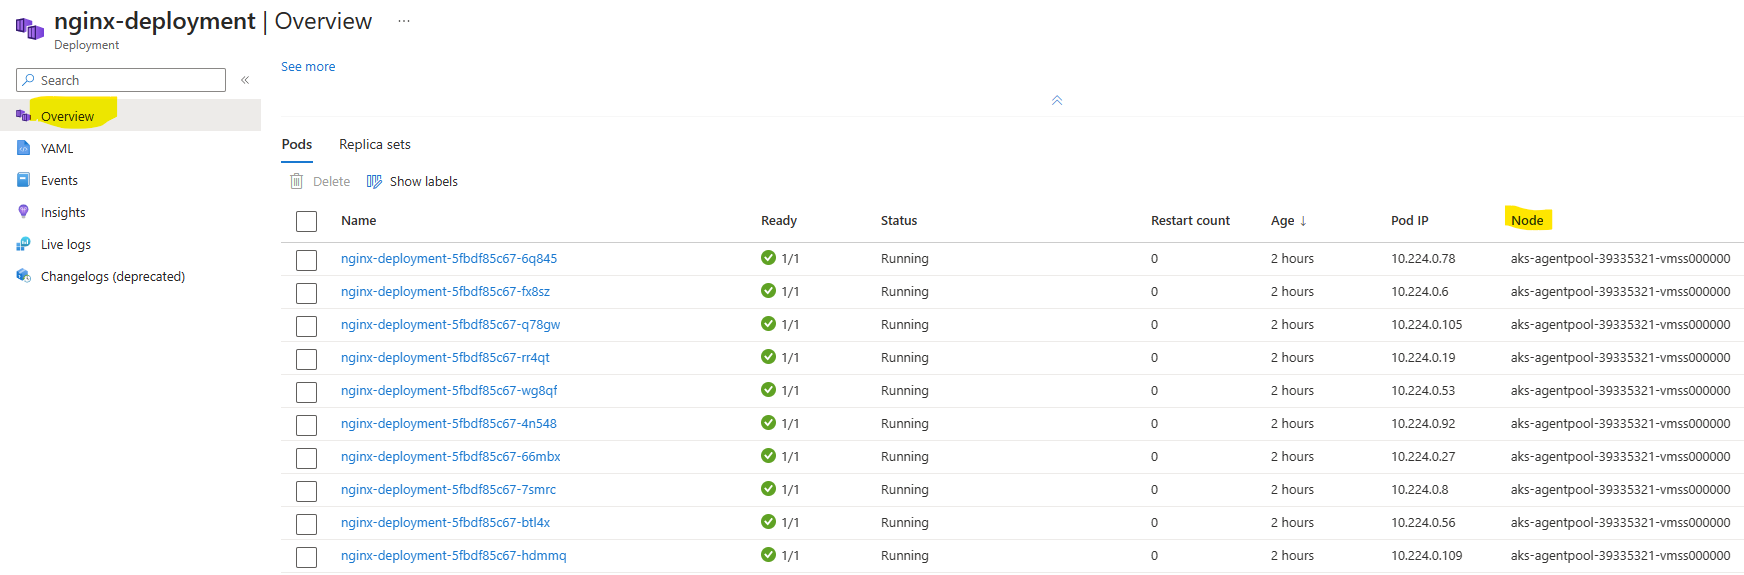Open the more options ellipsis beside Overview title

coord(404,21)
